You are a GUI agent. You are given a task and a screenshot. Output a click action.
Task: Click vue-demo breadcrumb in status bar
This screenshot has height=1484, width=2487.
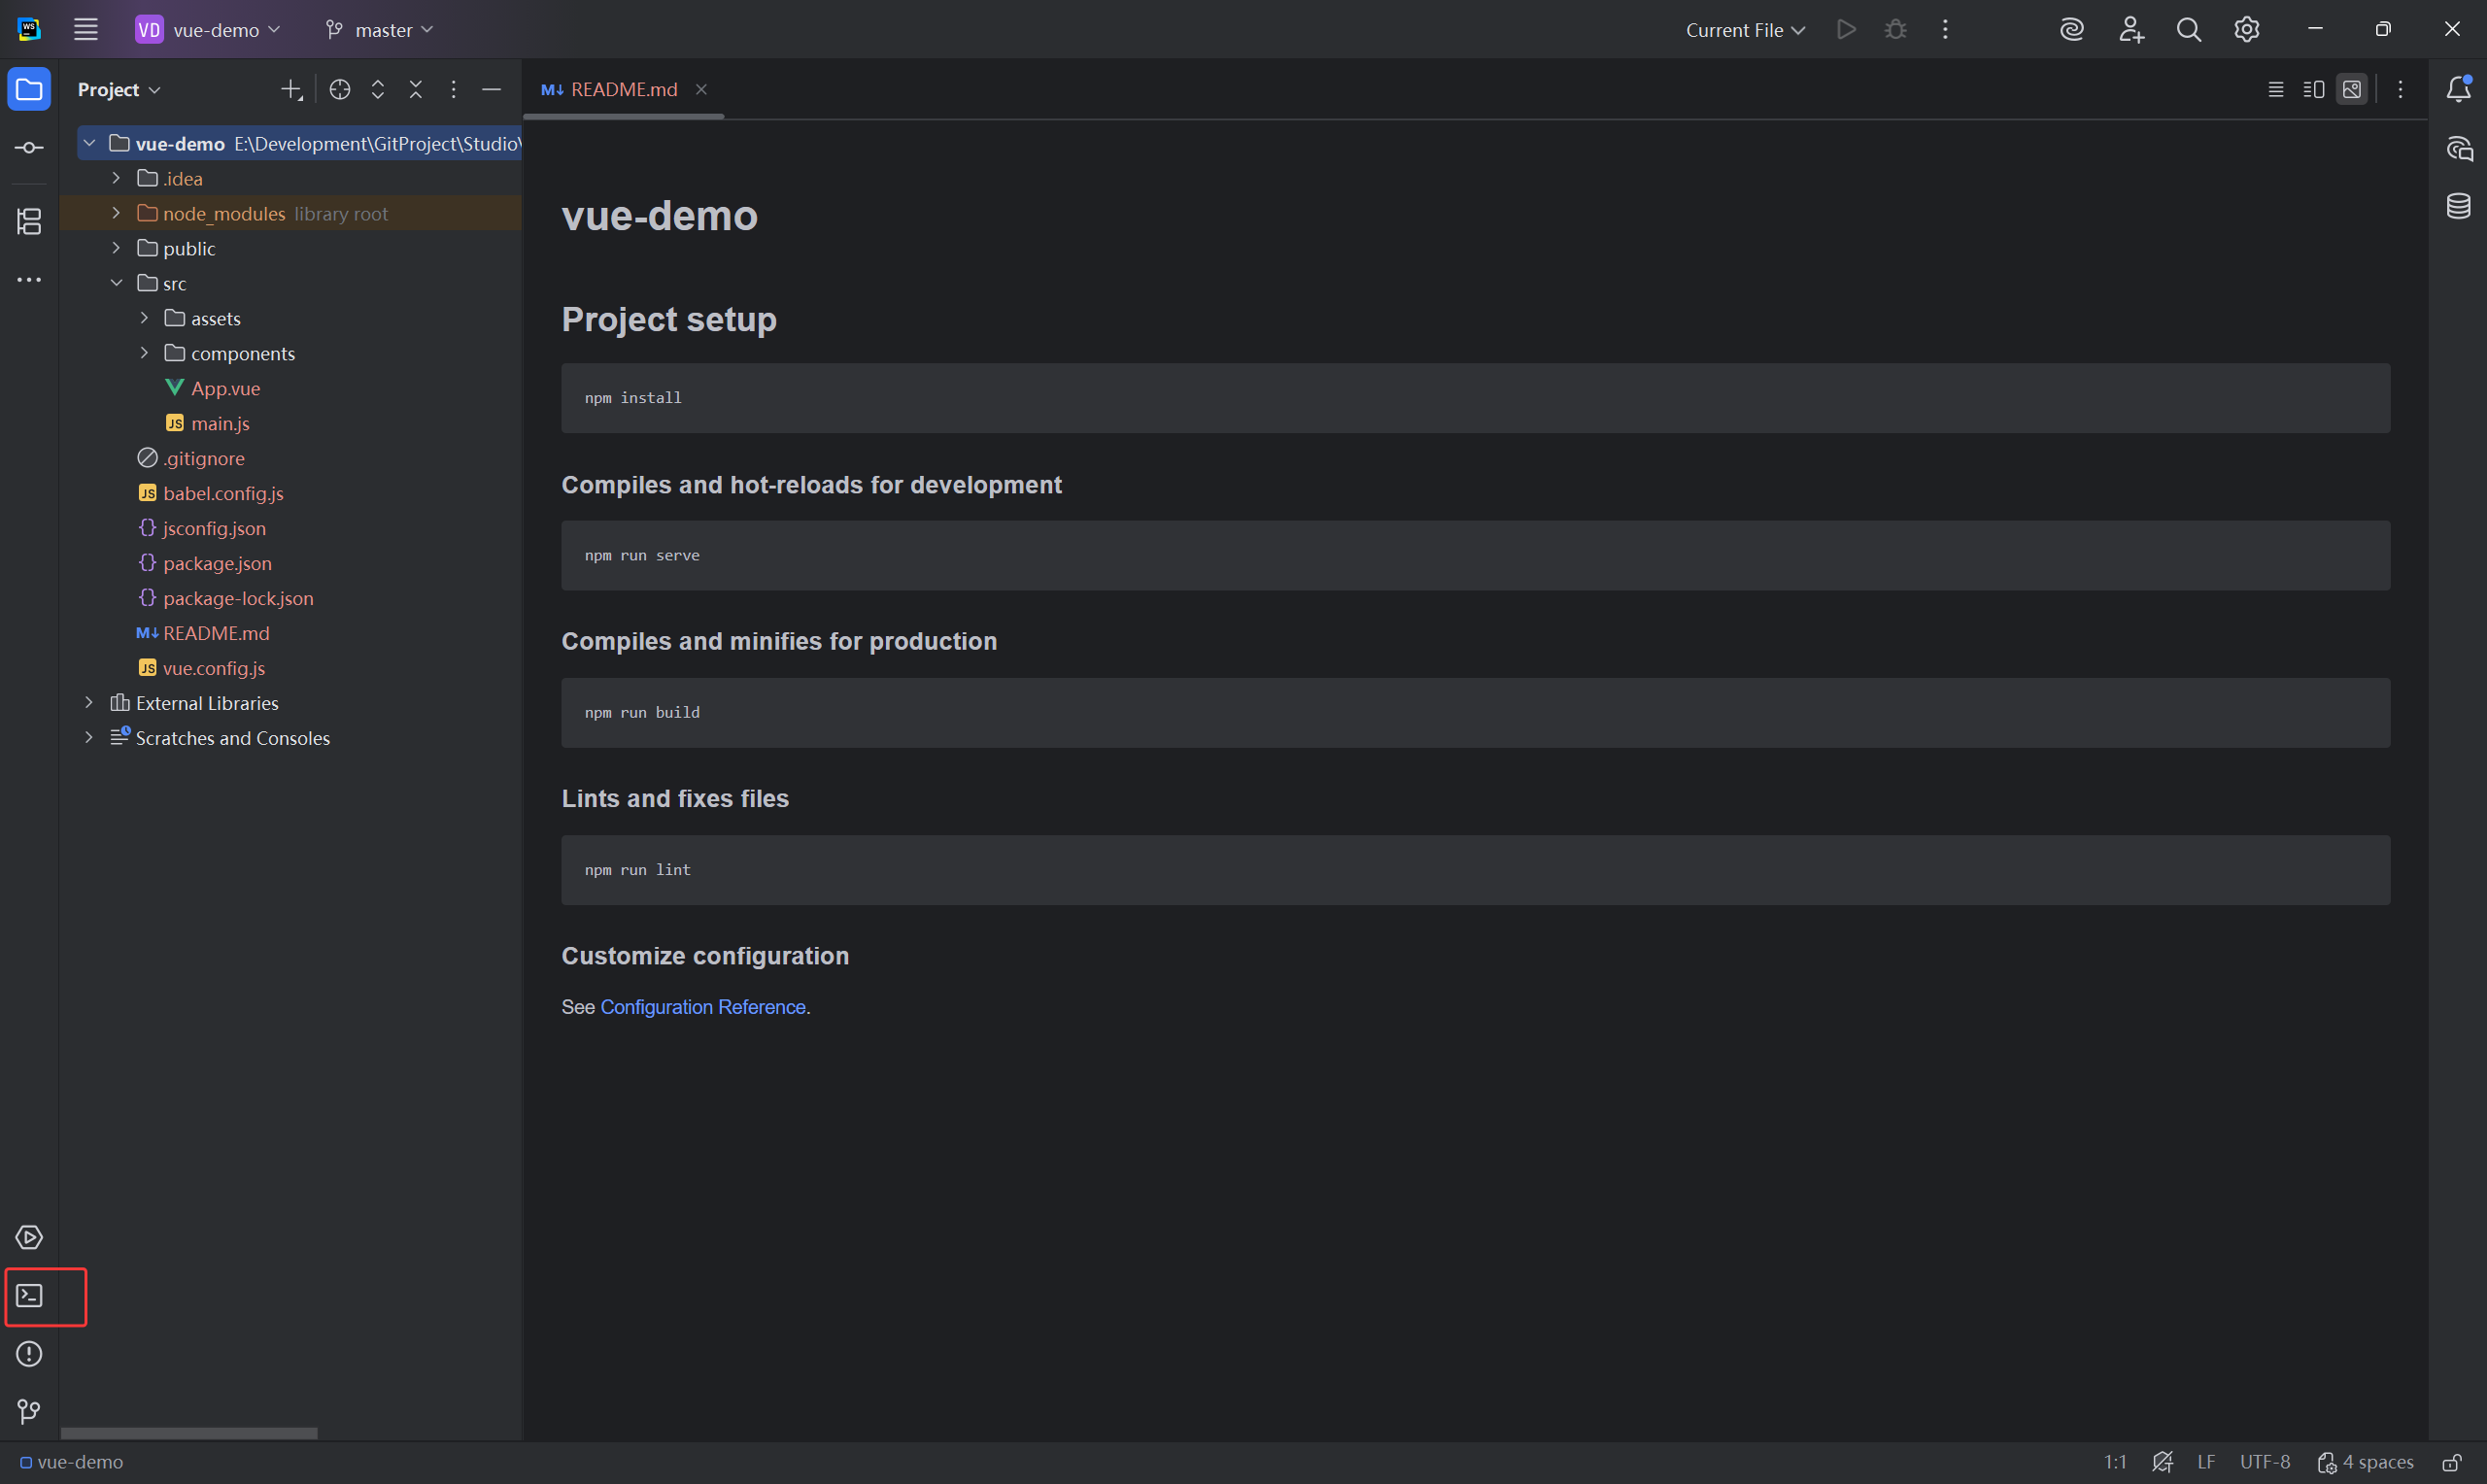click(71, 1462)
